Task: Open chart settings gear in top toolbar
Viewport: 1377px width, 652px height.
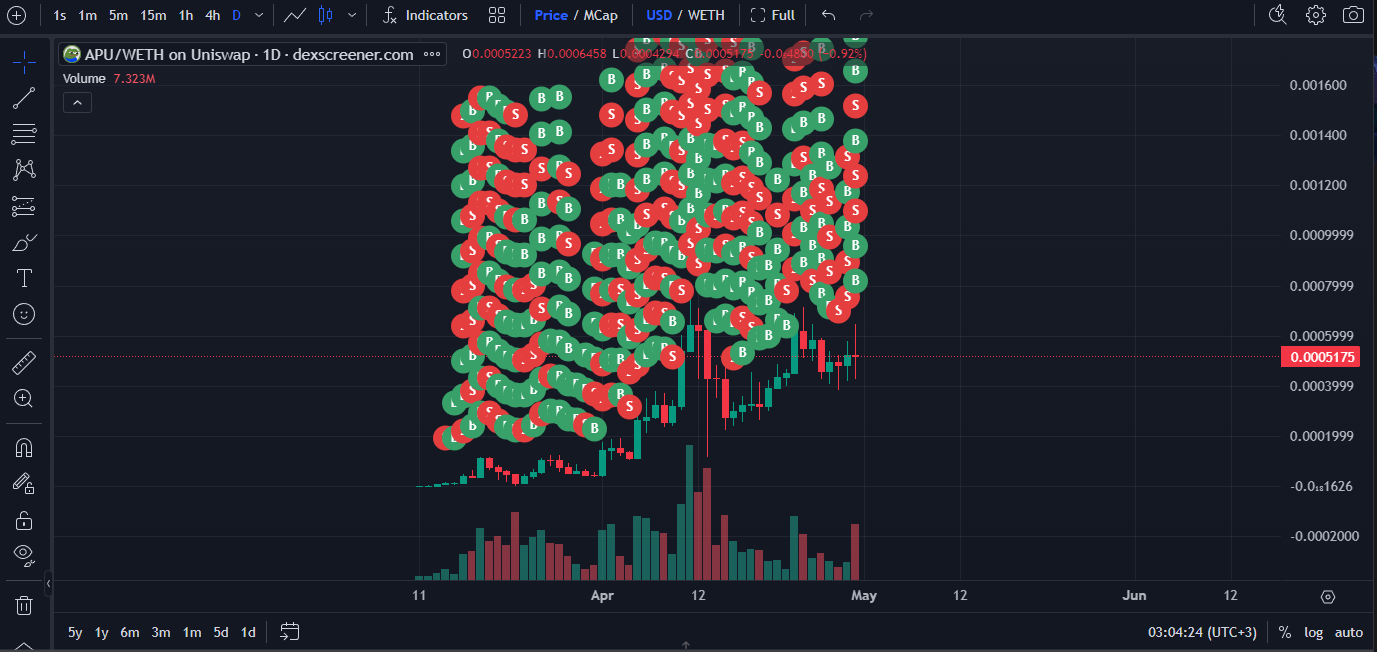Action: 1315,15
